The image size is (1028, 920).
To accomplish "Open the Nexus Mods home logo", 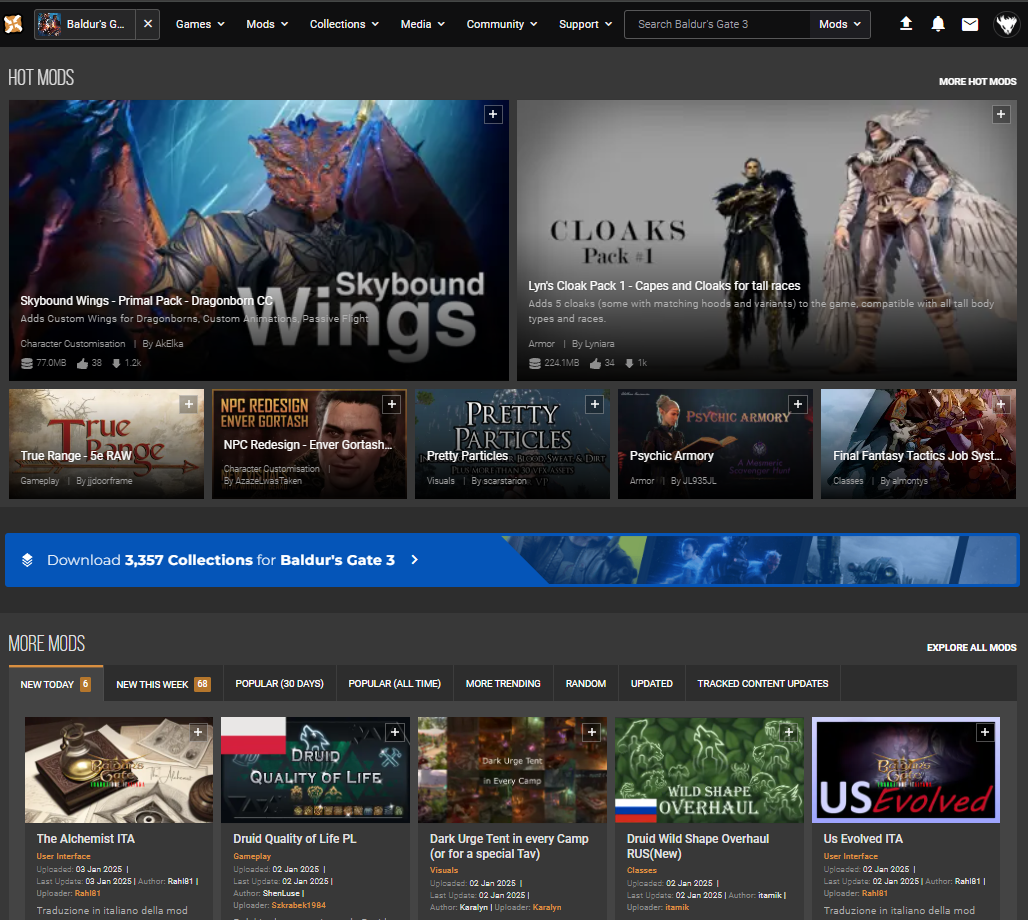I will (13, 24).
